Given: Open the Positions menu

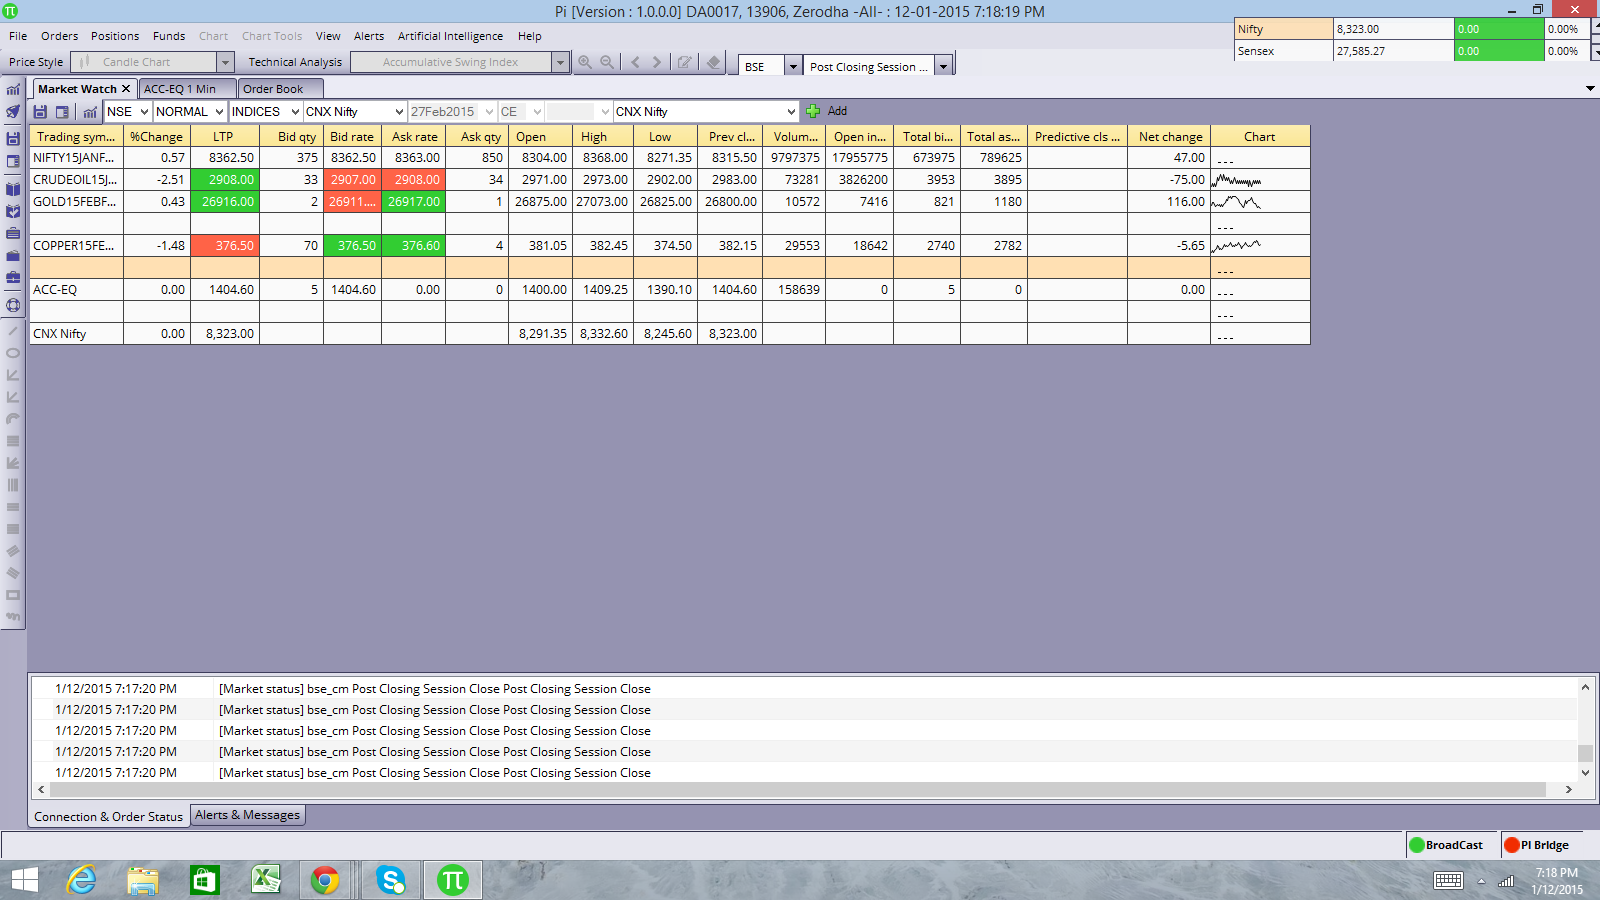Looking at the screenshot, I should tap(115, 36).
